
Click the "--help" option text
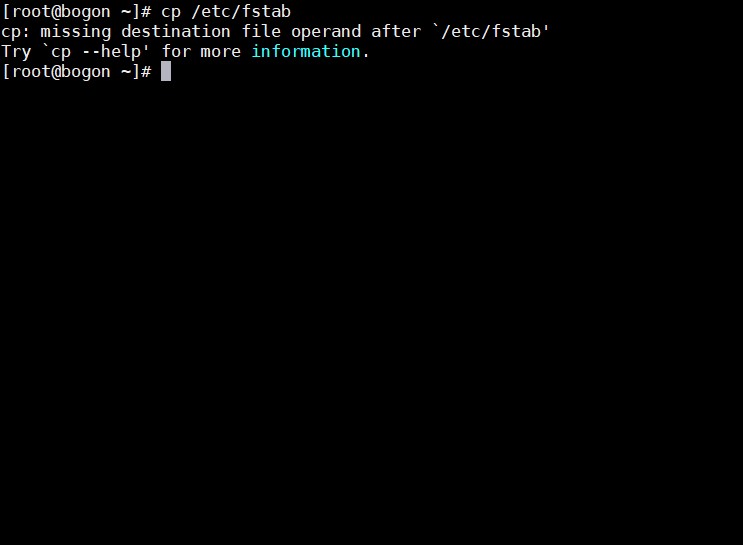[111, 52]
